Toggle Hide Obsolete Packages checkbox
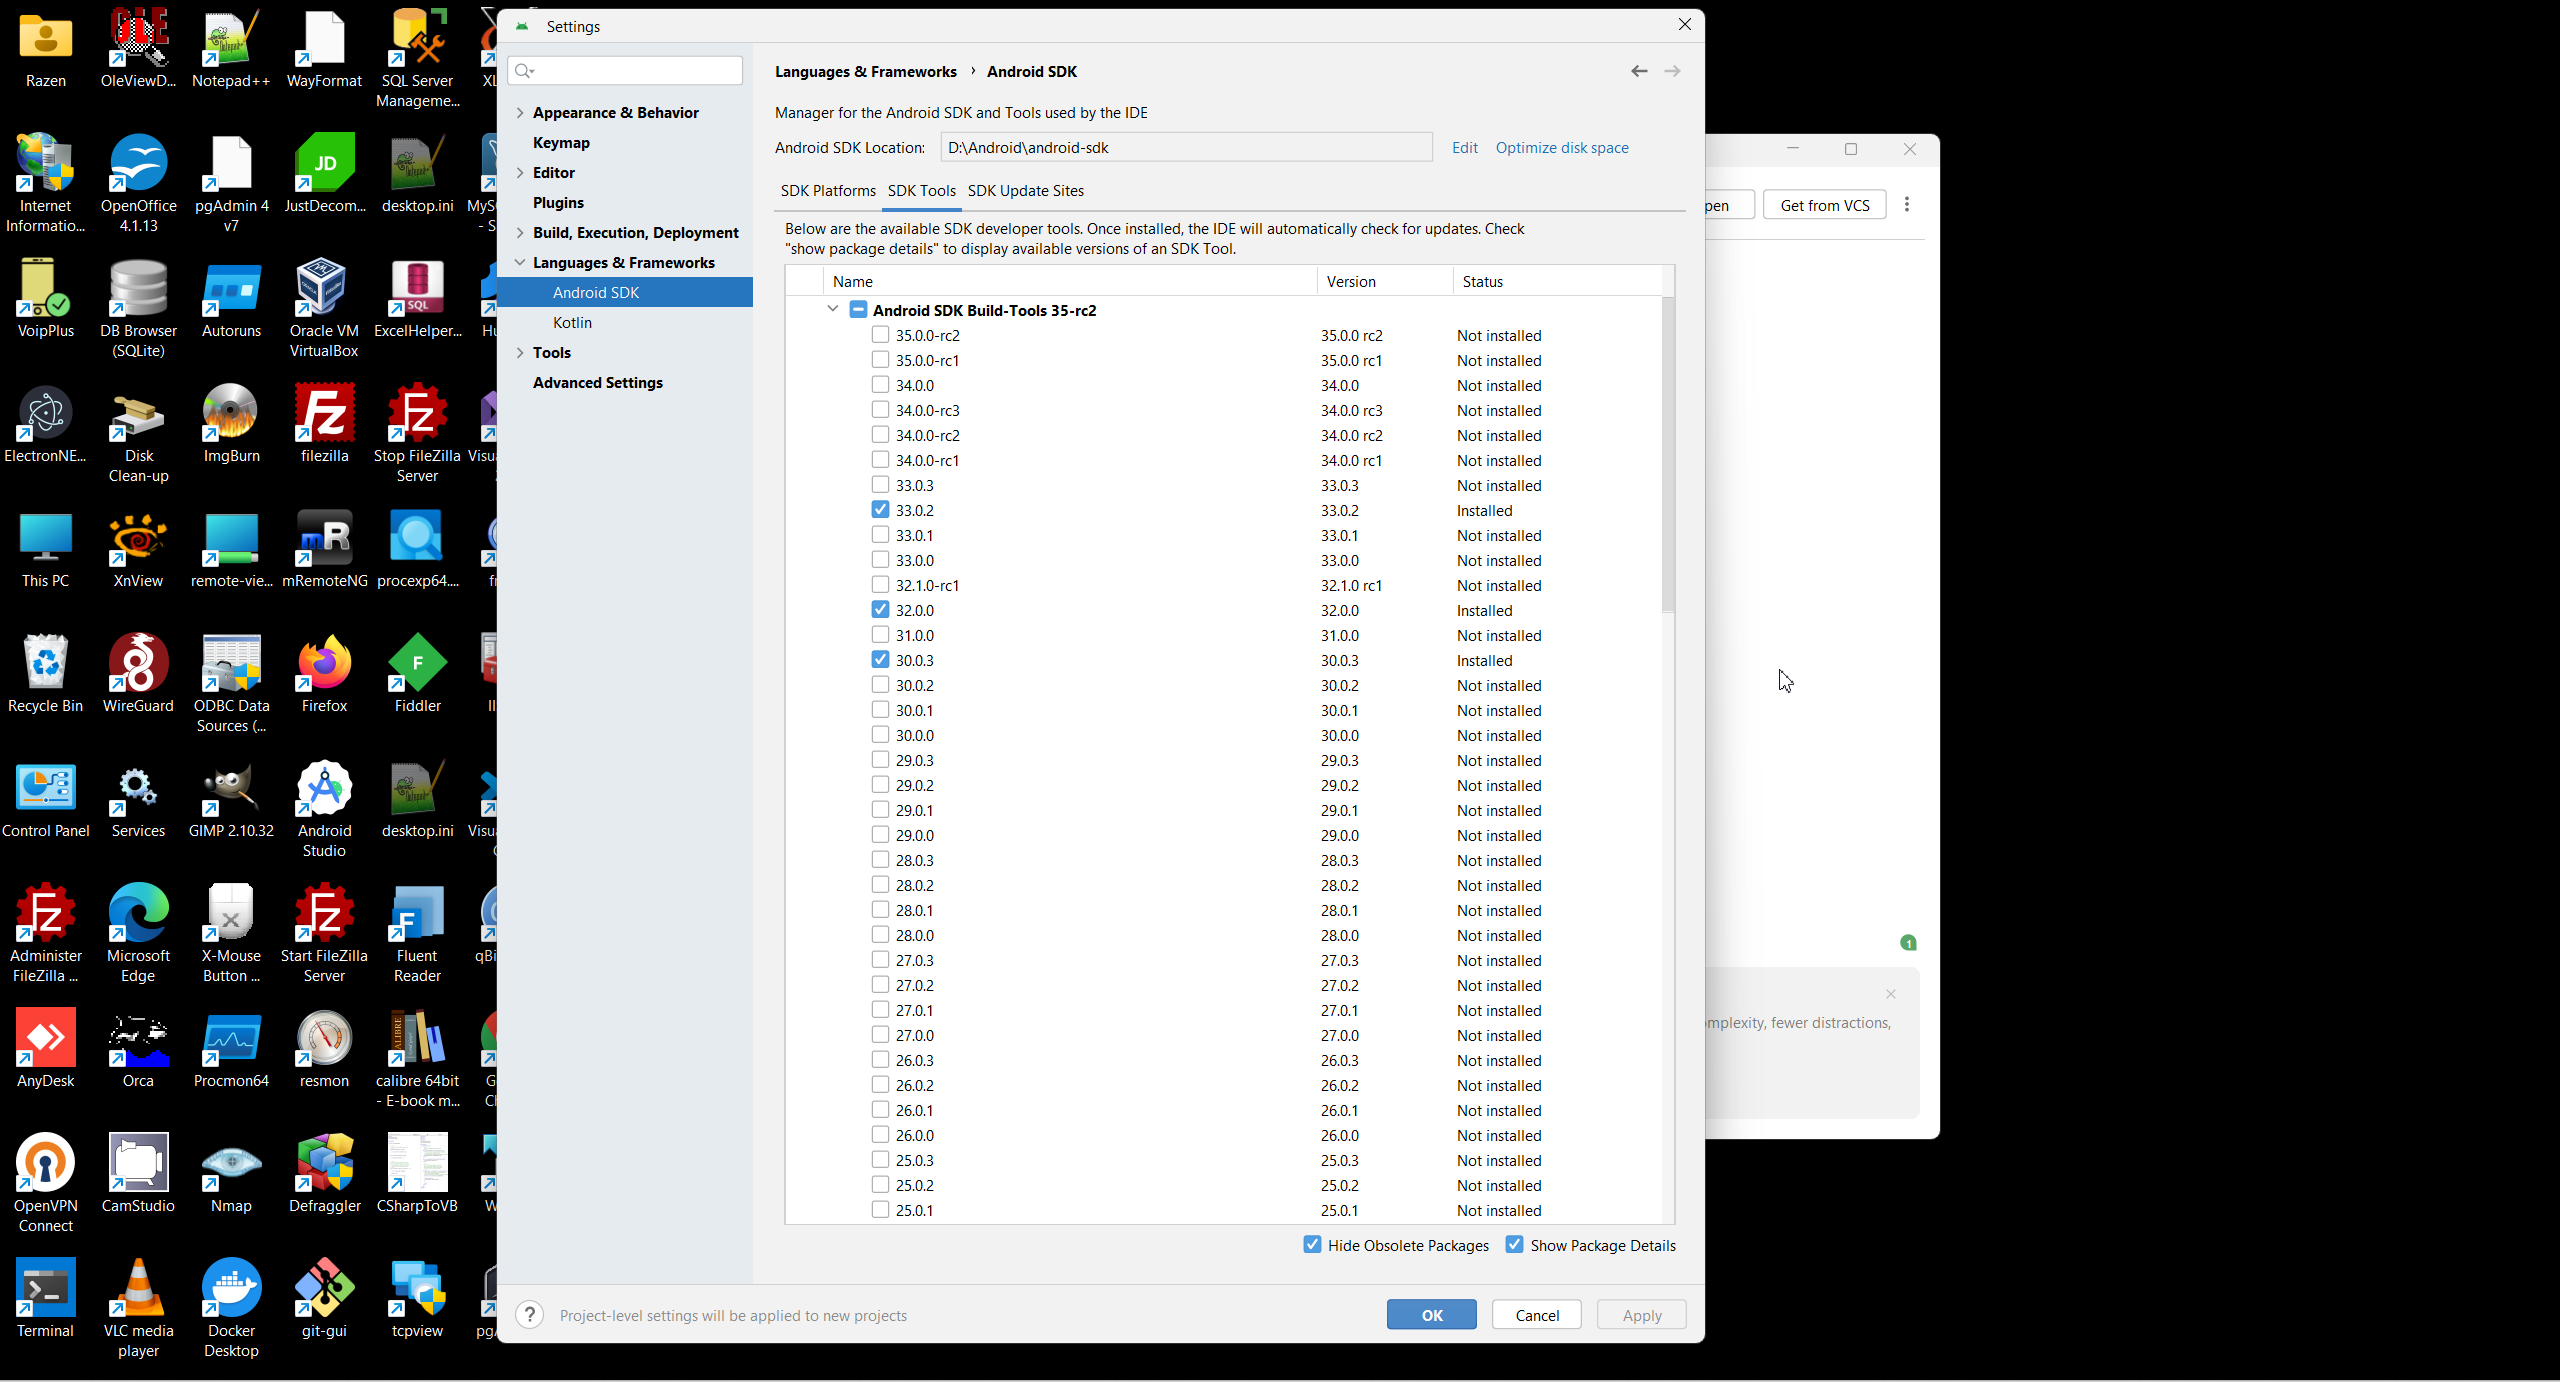The image size is (2560, 1382). point(1312,1245)
